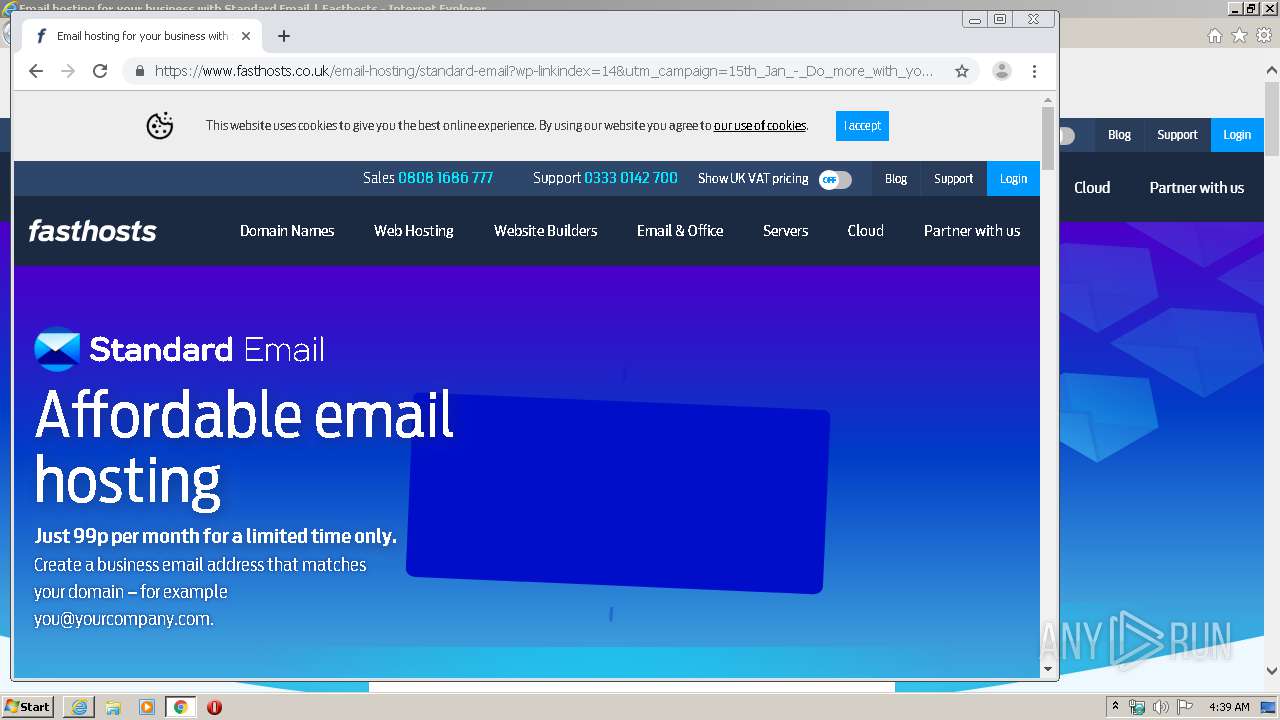Viewport: 1280px width, 720px height.
Task: Open Partner with us in the IE window
Action: tap(1197, 188)
